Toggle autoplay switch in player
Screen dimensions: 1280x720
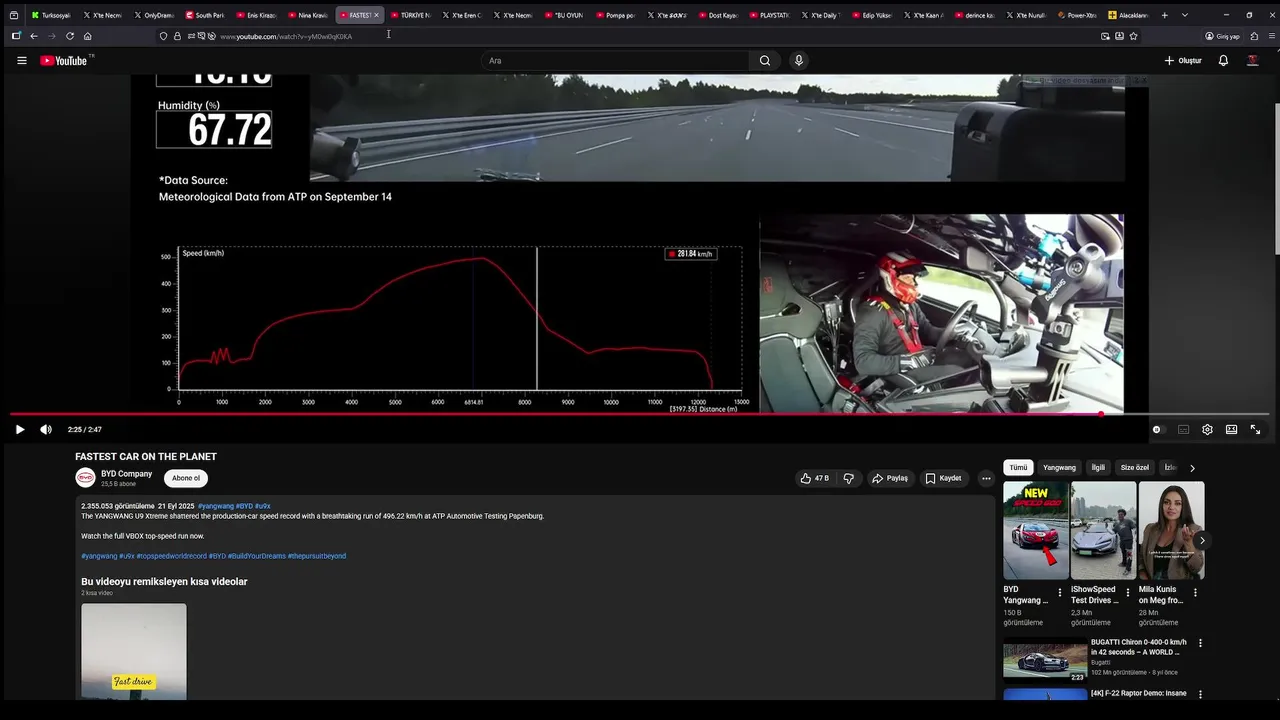pyautogui.click(x=1157, y=430)
